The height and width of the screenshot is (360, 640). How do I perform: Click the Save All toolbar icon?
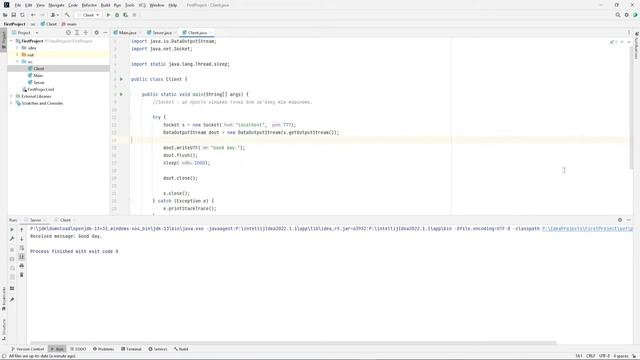(x=13, y=15)
